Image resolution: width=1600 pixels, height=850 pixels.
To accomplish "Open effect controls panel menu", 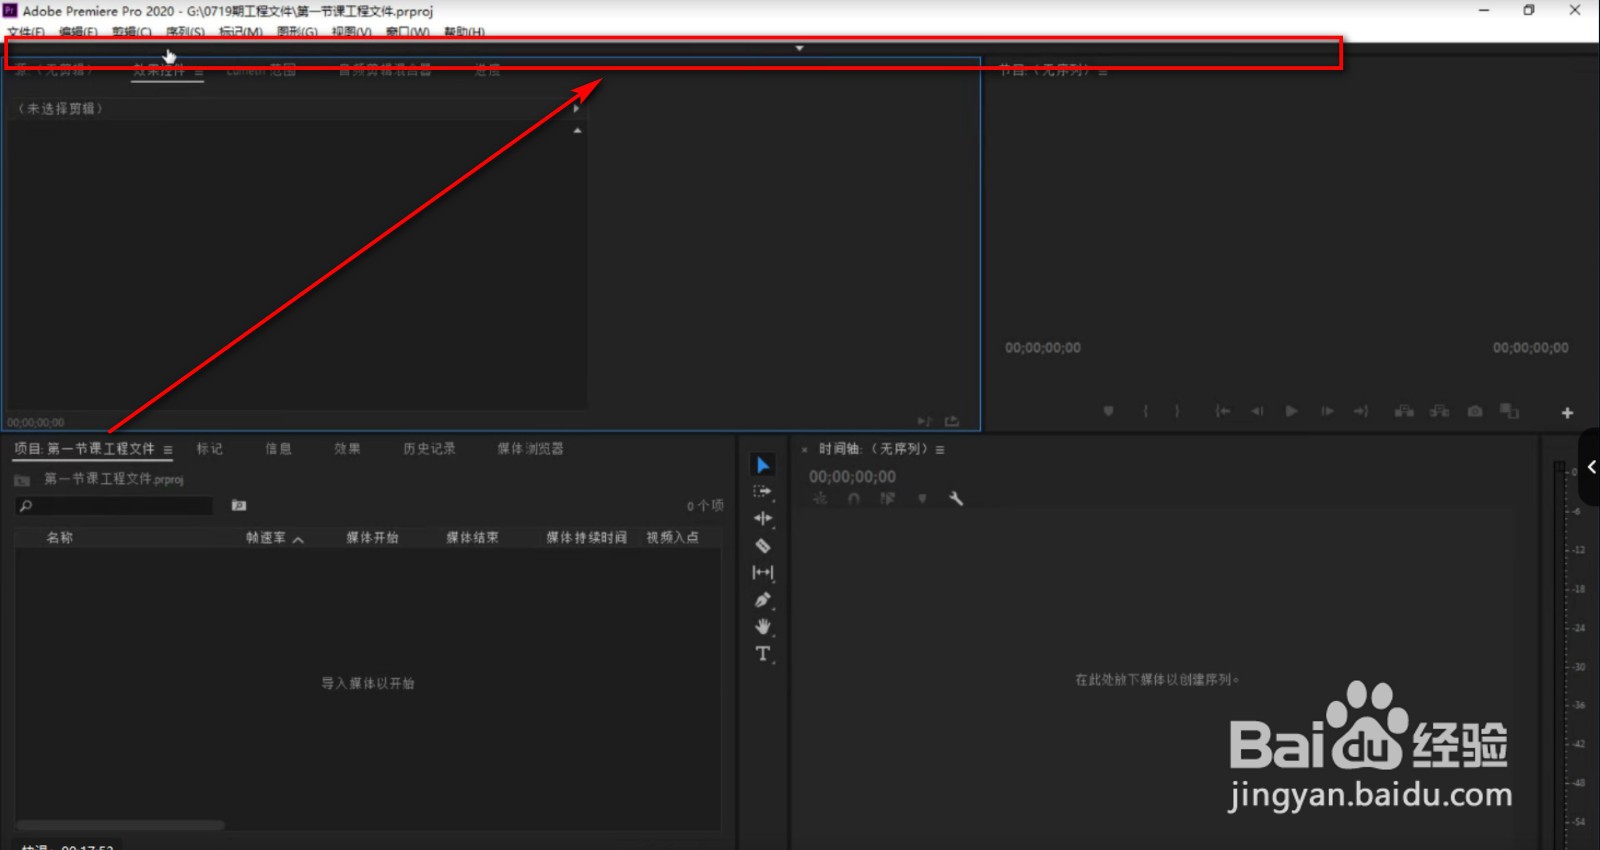I will [199, 71].
